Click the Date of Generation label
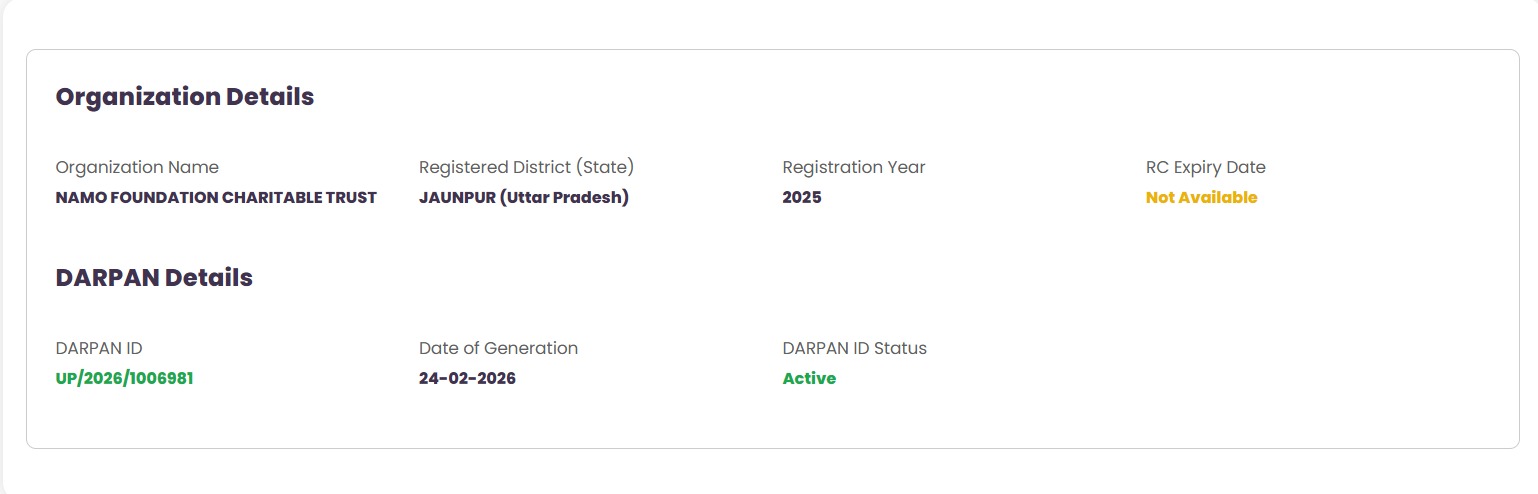1538x494 pixels. [498, 348]
